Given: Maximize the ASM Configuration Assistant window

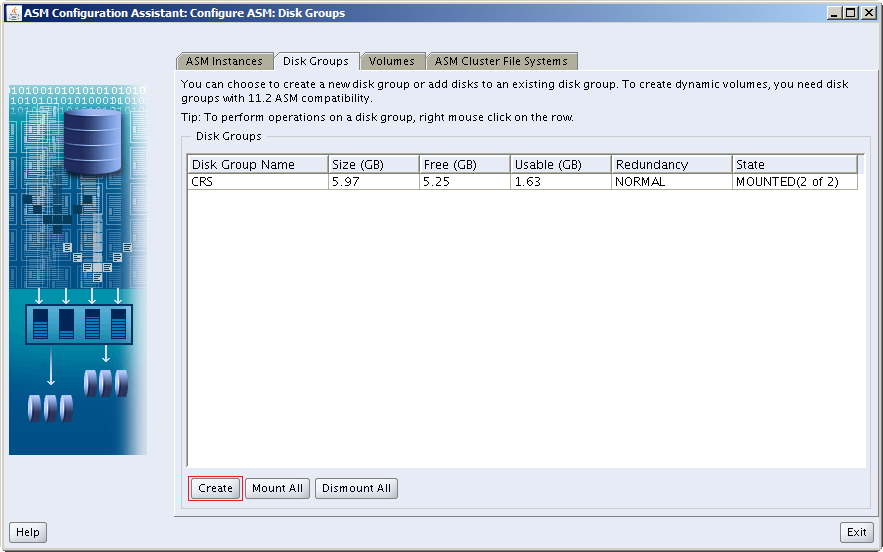Looking at the screenshot, I should 851,13.
